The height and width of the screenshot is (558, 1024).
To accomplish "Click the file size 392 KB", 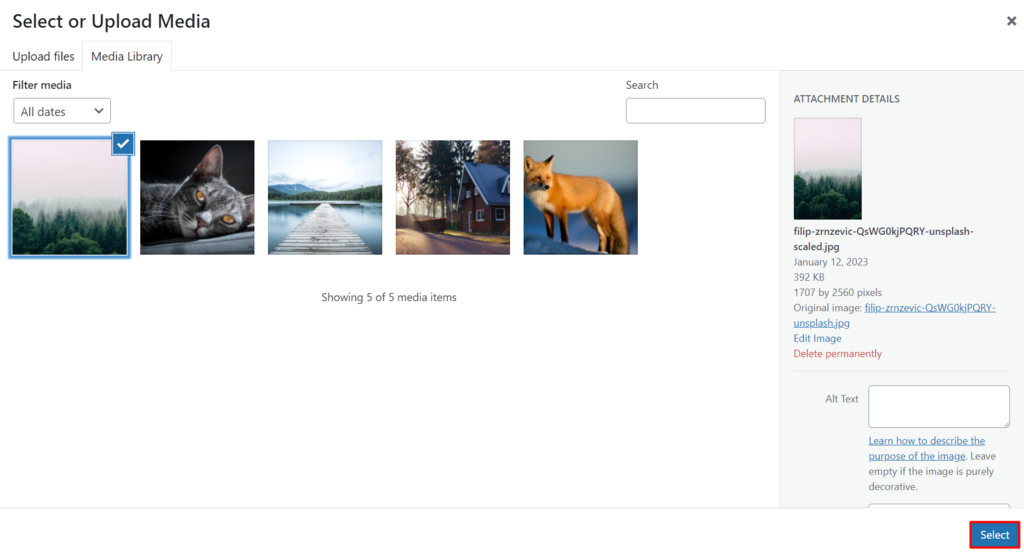I will pyautogui.click(x=808, y=277).
